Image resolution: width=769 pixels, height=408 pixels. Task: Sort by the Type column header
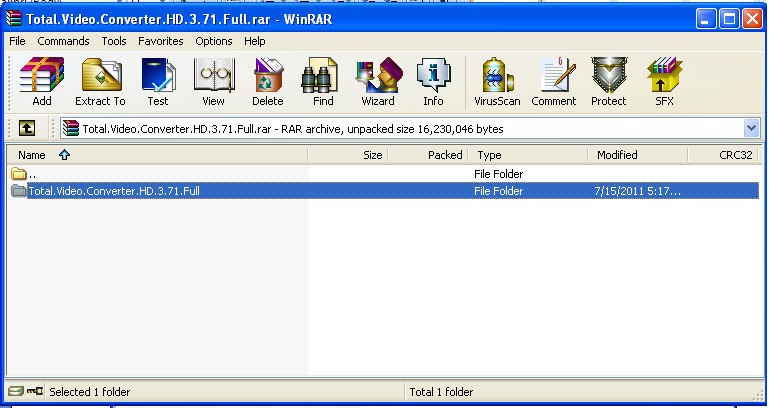[x=528, y=155]
